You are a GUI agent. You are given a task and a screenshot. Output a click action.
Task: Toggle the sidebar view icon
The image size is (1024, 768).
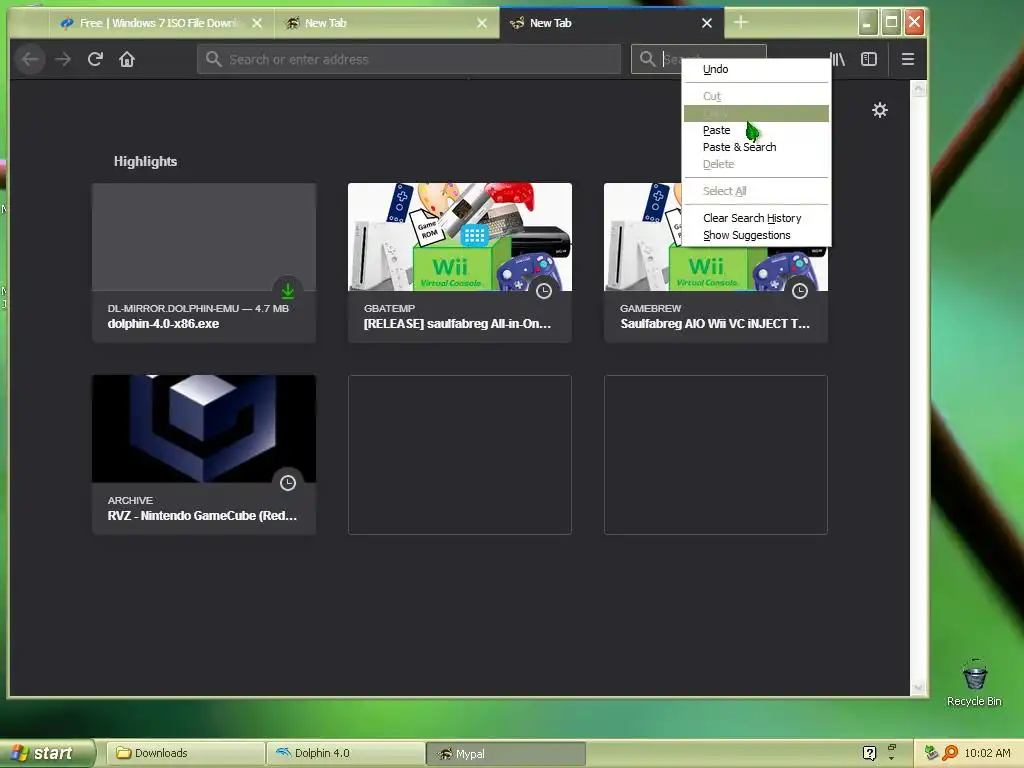click(x=869, y=59)
